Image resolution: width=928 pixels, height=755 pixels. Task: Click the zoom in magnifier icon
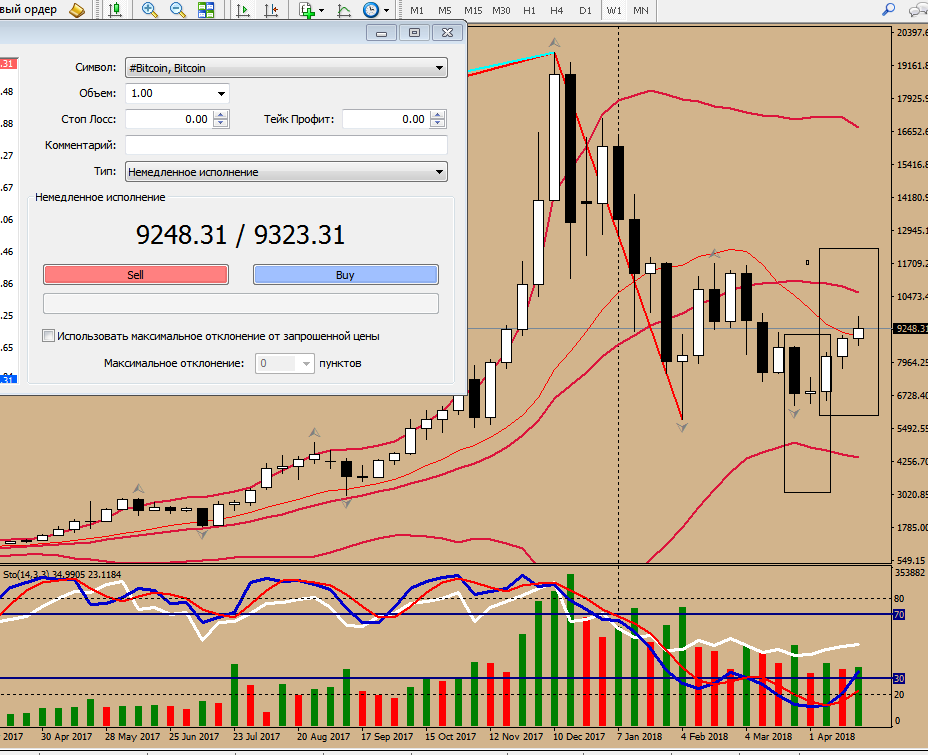[x=150, y=10]
